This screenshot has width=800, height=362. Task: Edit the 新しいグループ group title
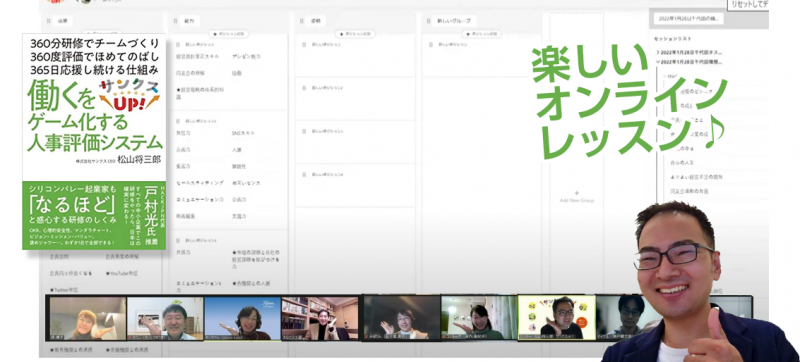pos(455,21)
